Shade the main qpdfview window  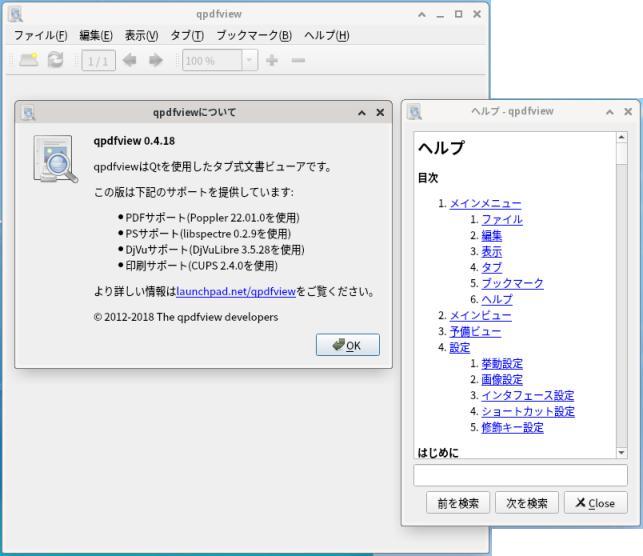click(x=422, y=14)
